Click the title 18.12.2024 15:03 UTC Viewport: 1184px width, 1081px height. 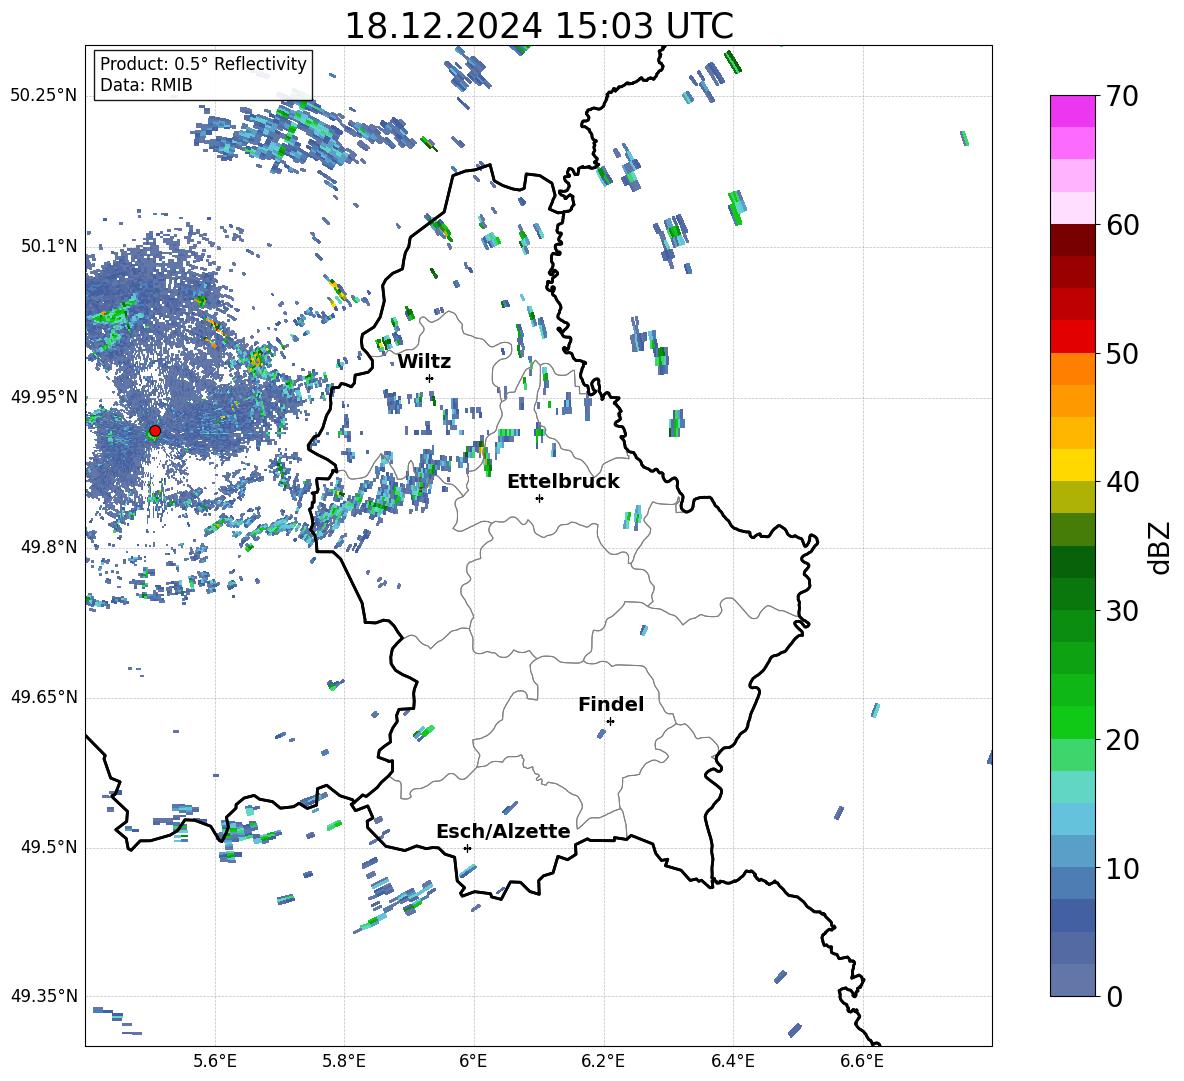pyautogui.click(x=539, y=26)
